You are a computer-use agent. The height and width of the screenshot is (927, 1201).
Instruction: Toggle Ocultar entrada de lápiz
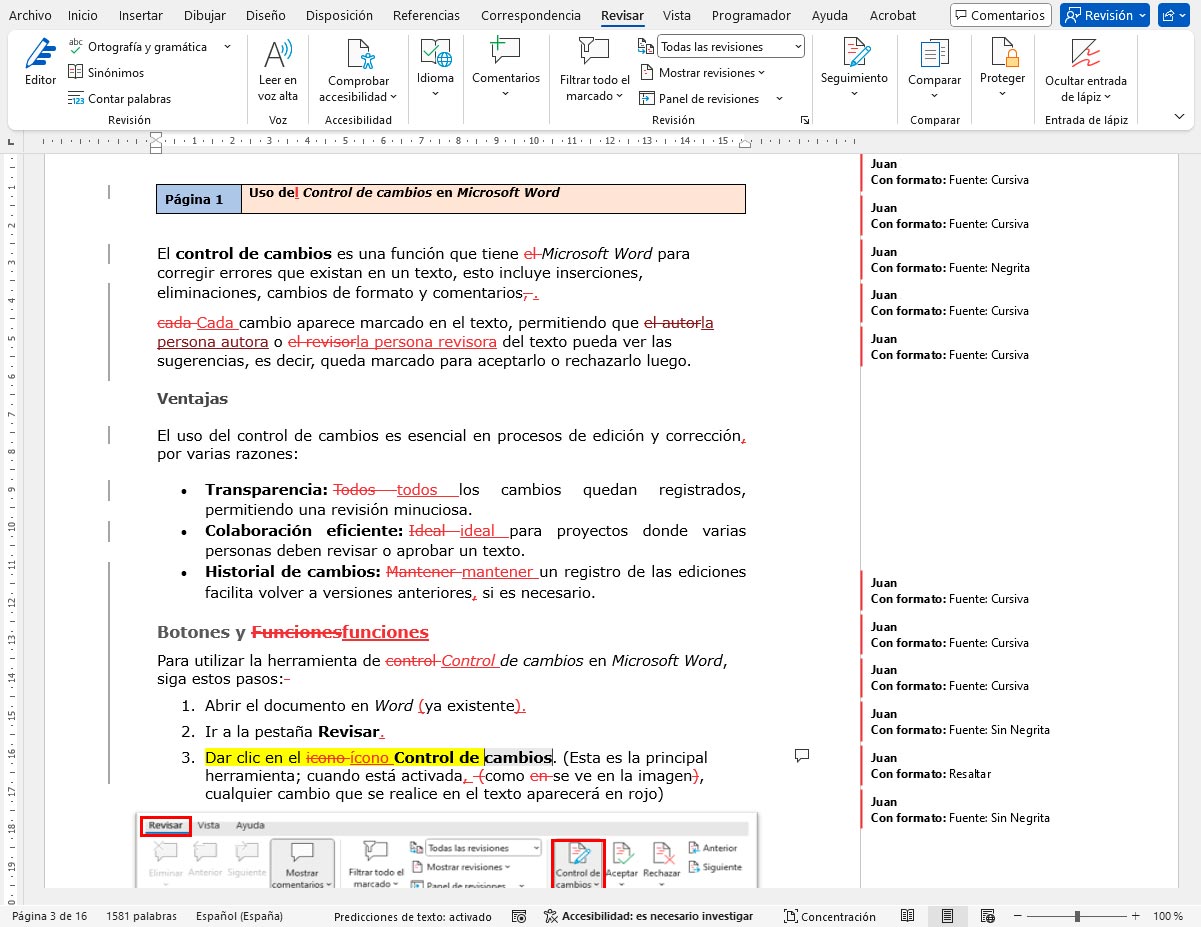point(1085,62)
